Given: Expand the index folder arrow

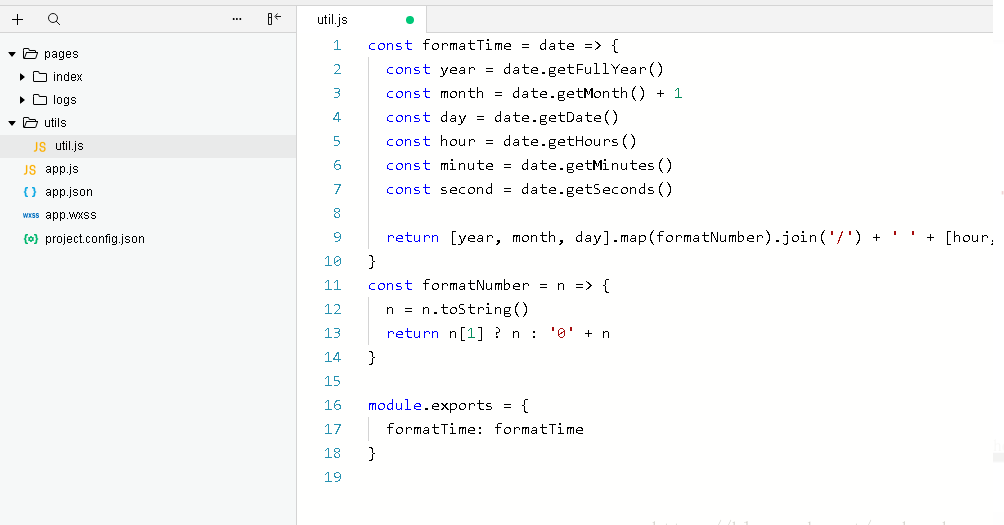Looking at the screenshot, I should [23, 77].
